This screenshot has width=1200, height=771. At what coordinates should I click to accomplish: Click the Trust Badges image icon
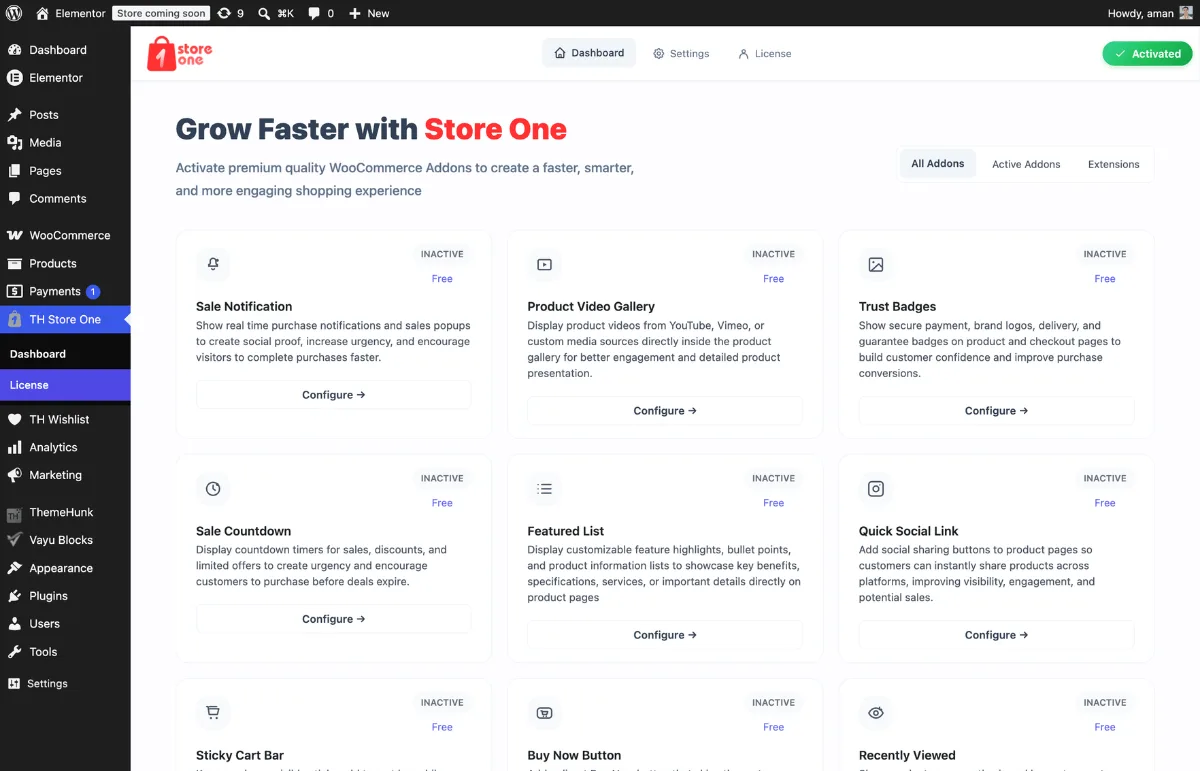(876, 264)
